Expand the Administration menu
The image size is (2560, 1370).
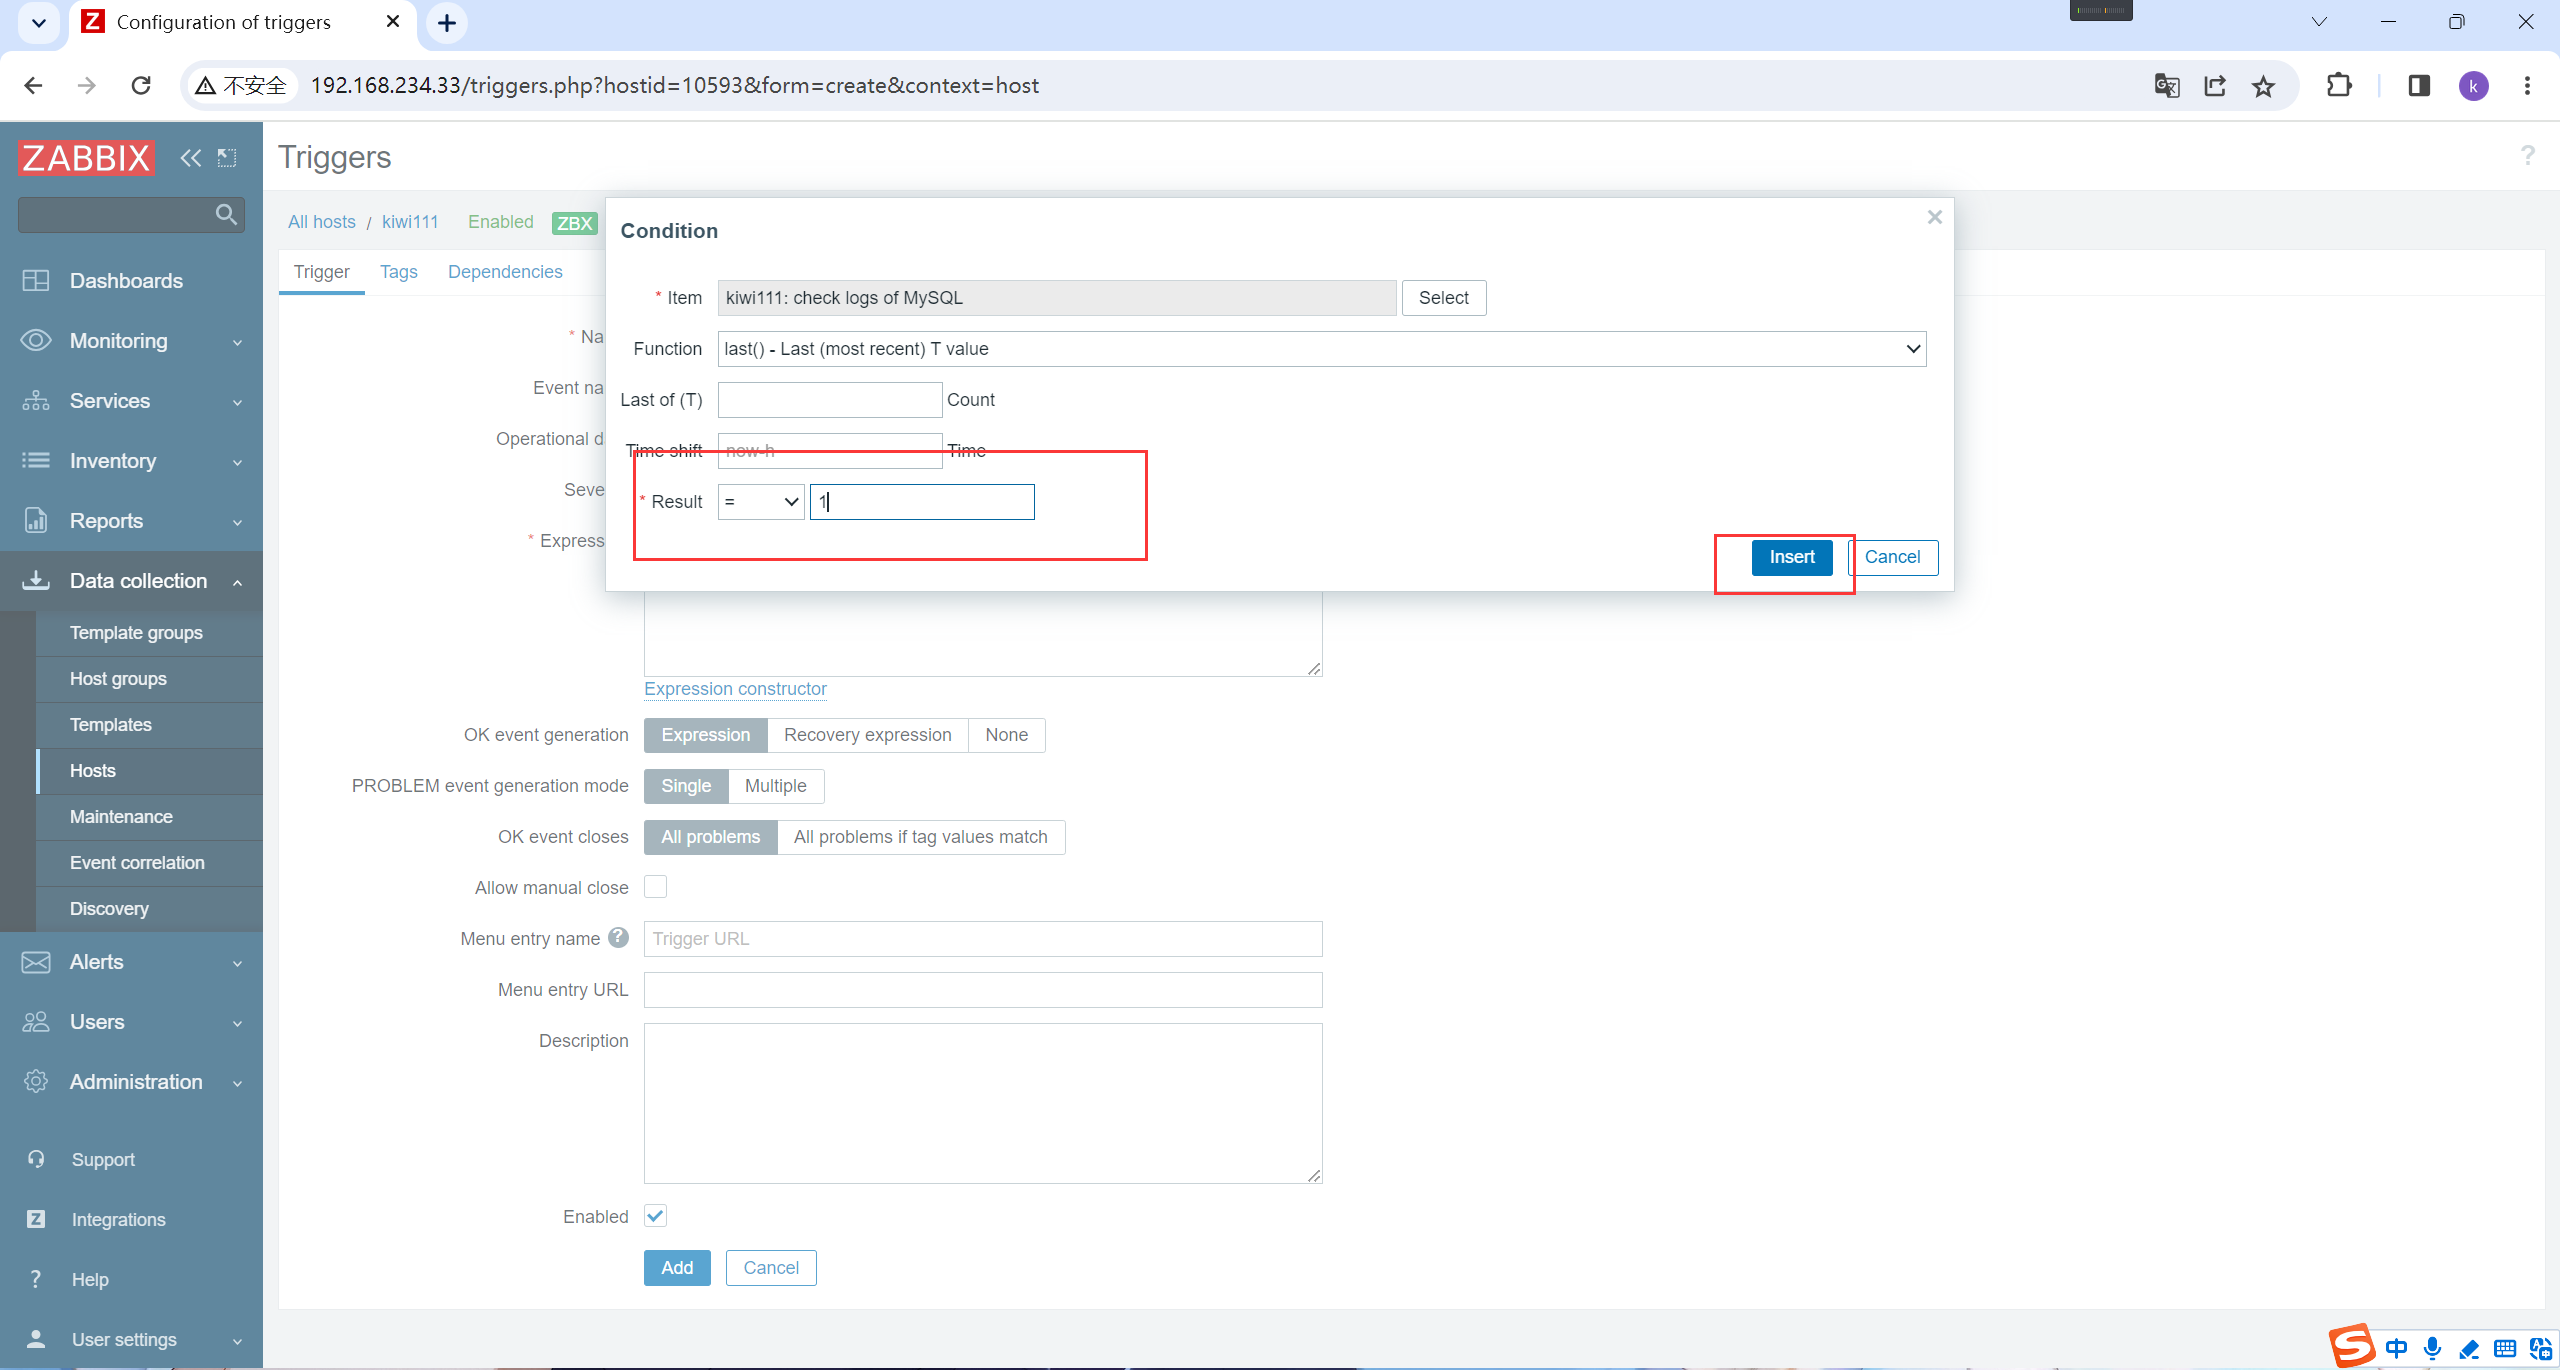coord(131,1082)
